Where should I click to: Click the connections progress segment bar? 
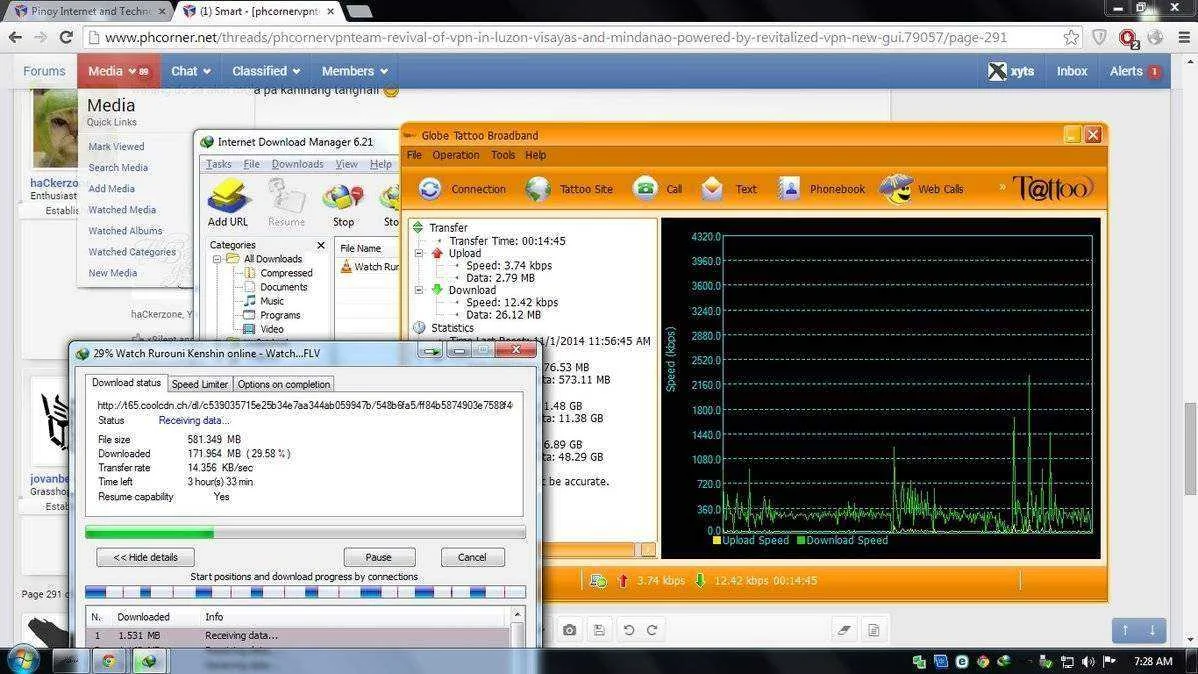click(x=305, y=592)
